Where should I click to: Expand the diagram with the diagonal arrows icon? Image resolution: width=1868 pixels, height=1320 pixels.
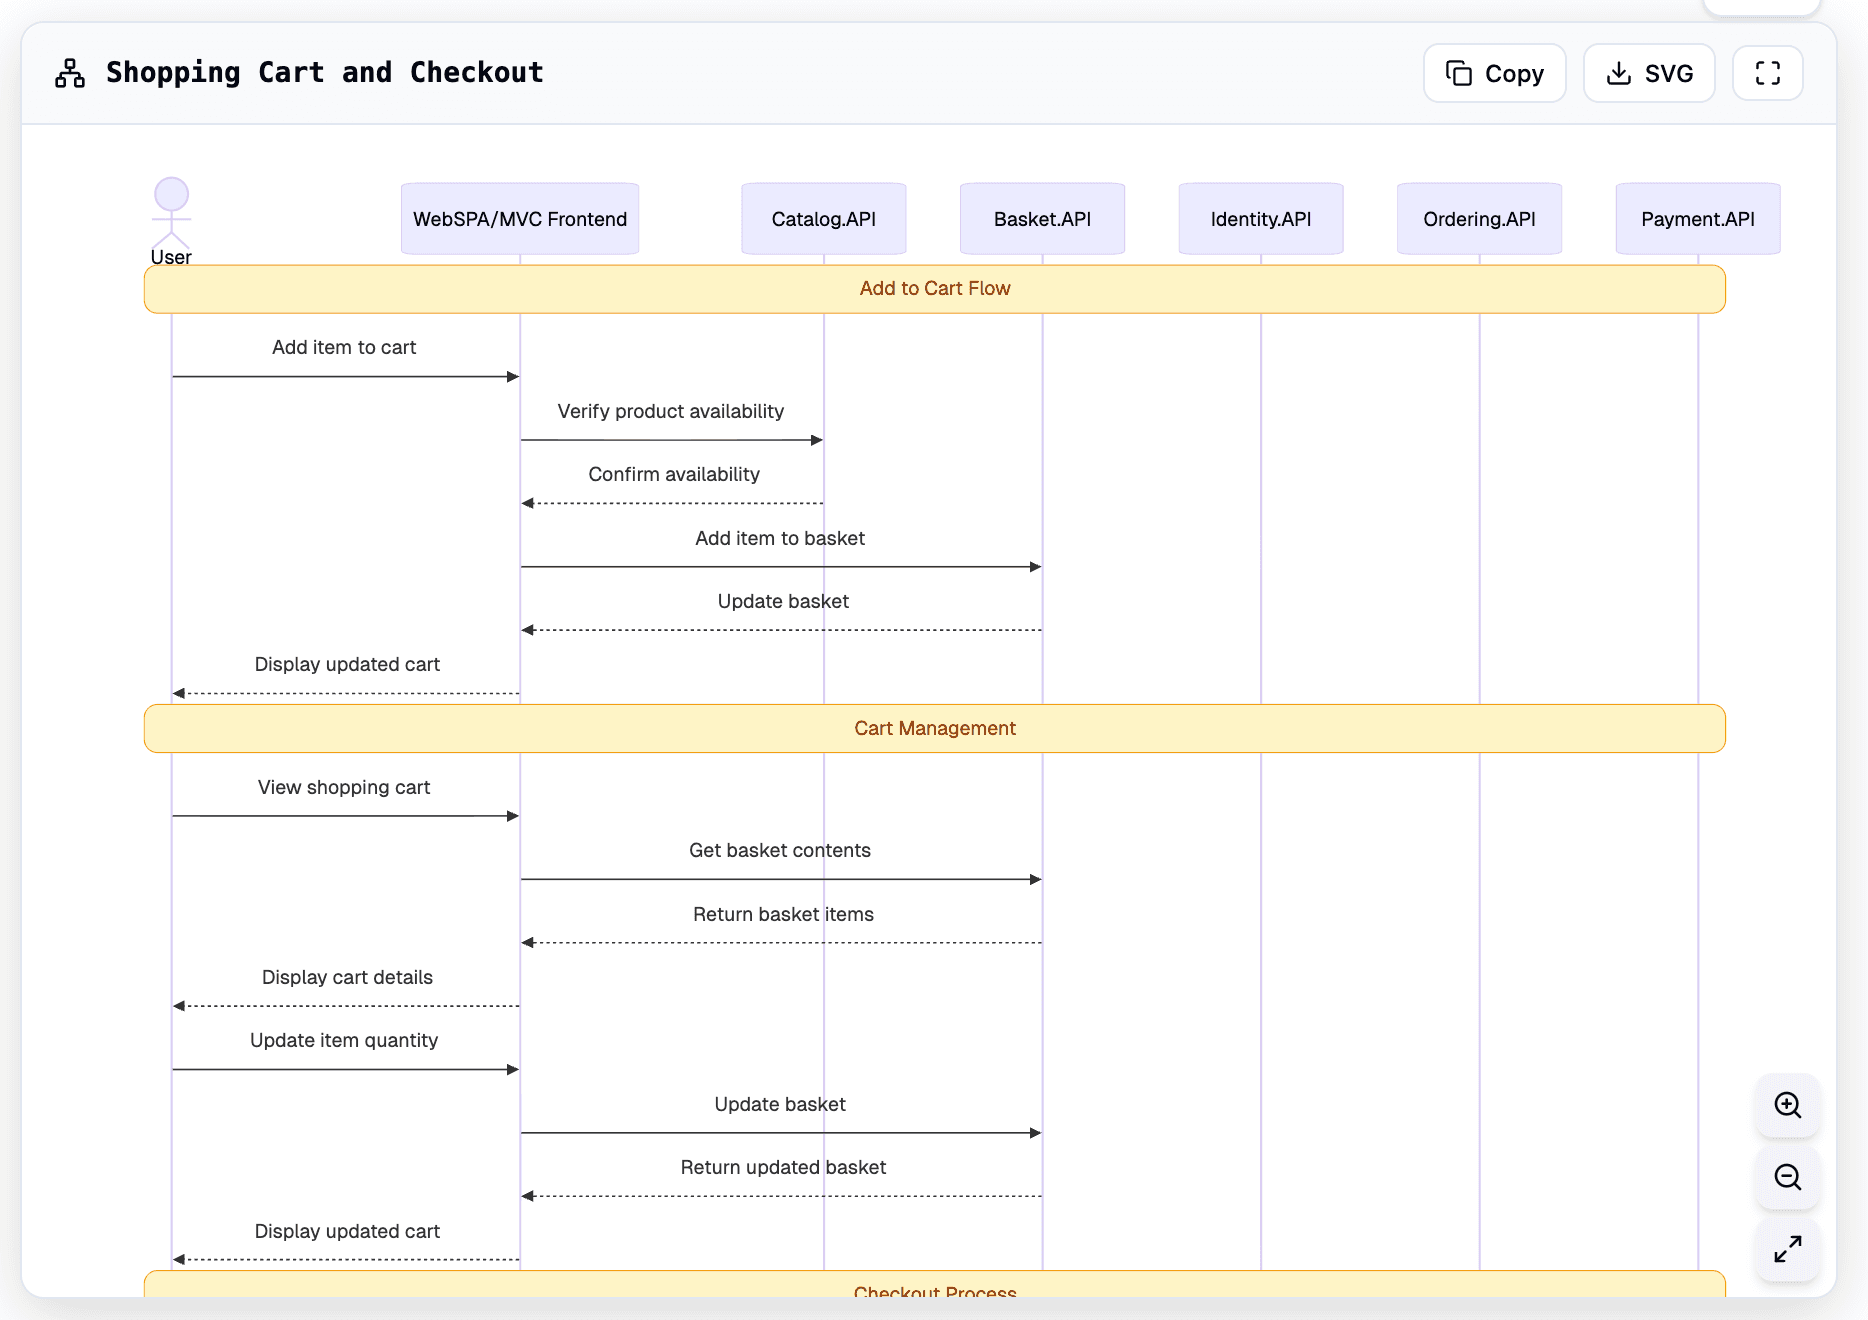tap(1787, 1249)
